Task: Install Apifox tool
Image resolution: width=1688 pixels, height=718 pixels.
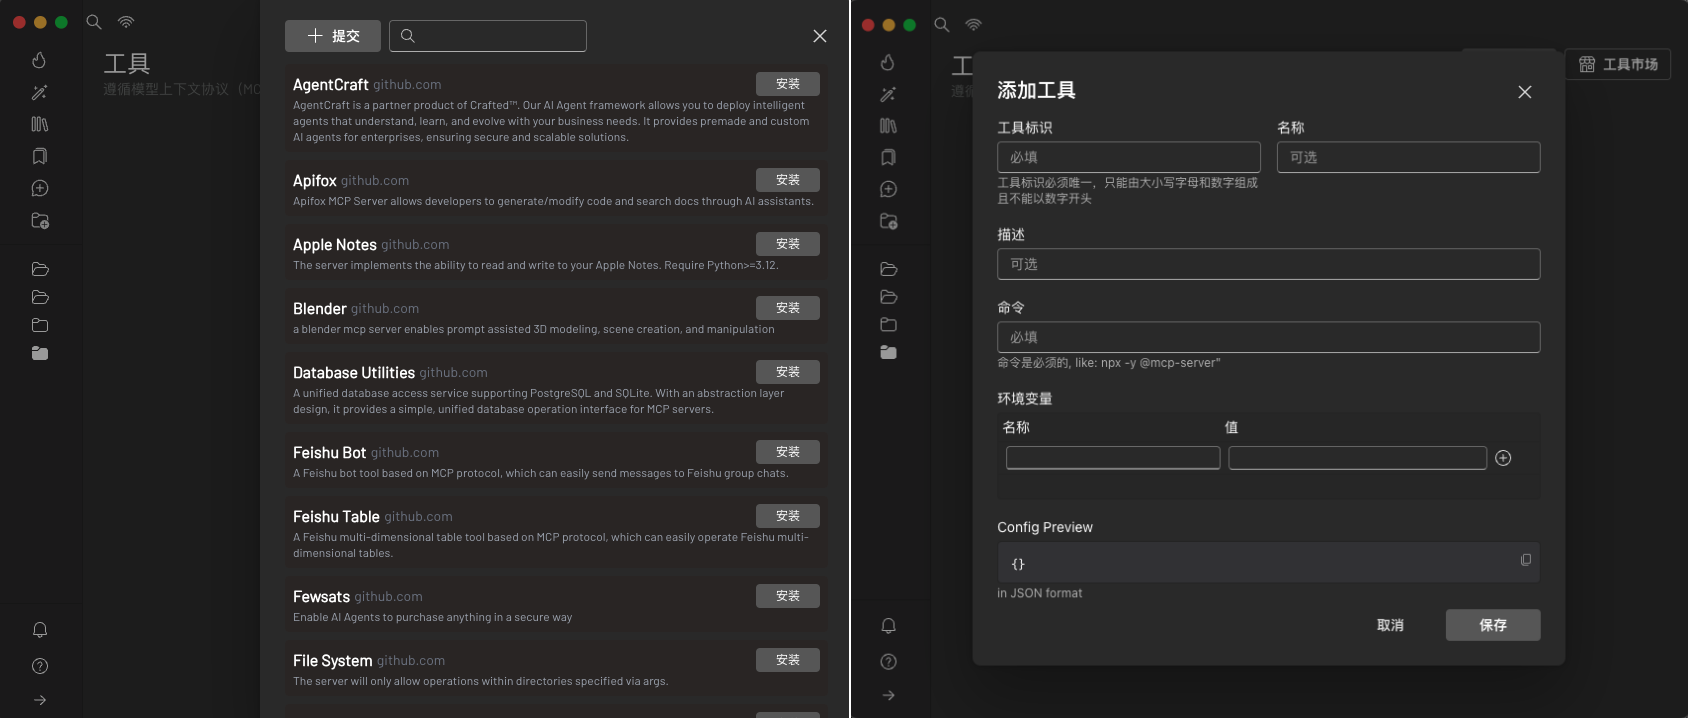Action: point(788,180)
